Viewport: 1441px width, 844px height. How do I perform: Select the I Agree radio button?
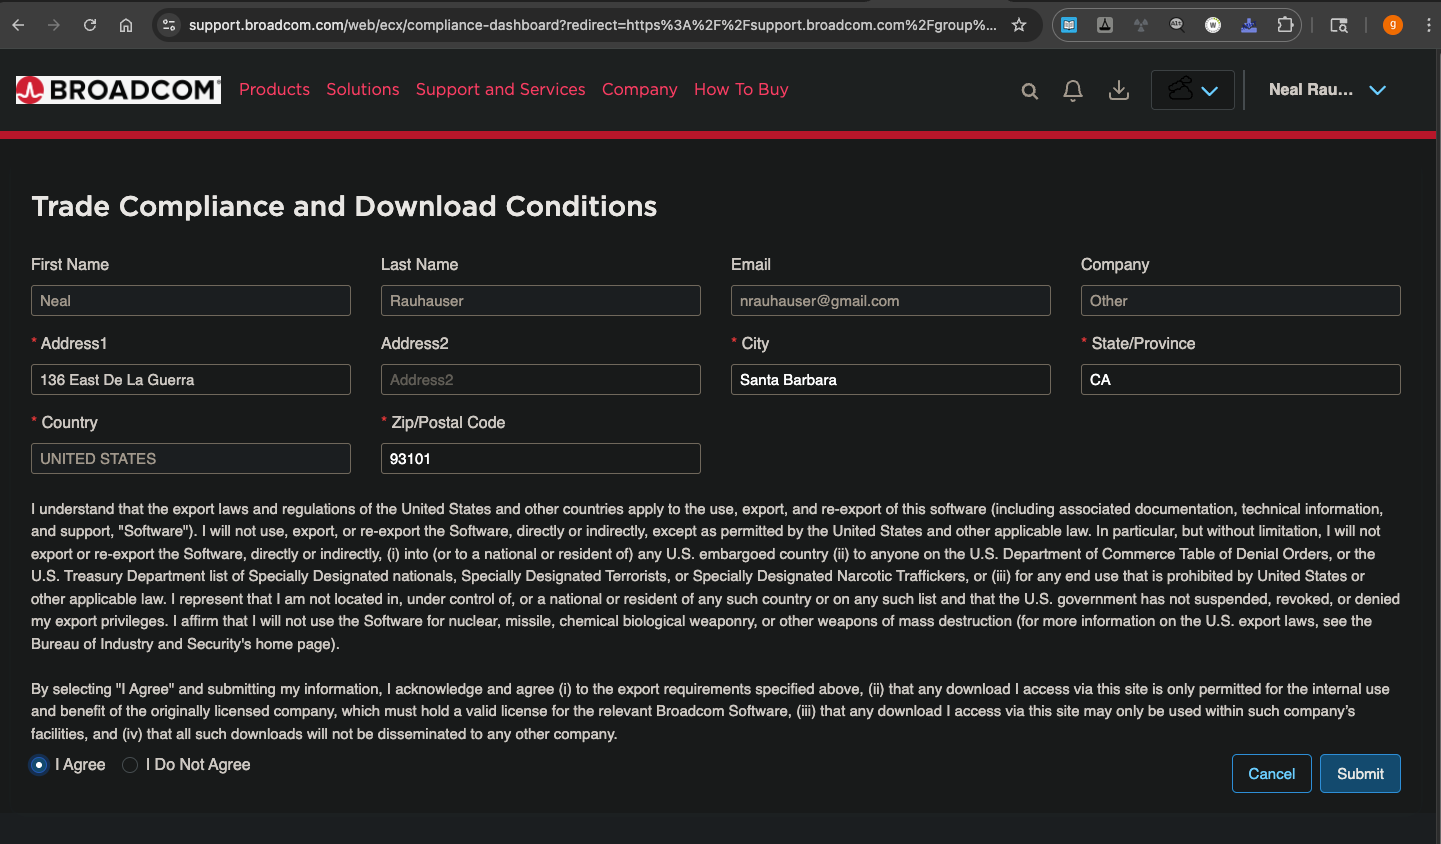pos(39,765)
